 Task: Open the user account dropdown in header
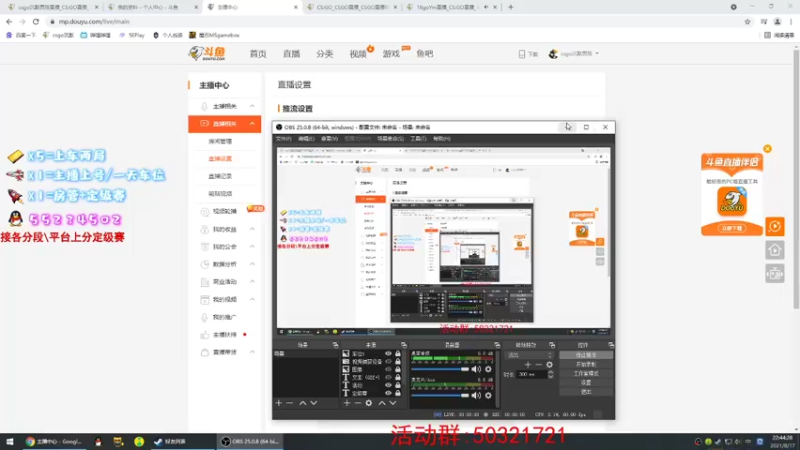574,54
